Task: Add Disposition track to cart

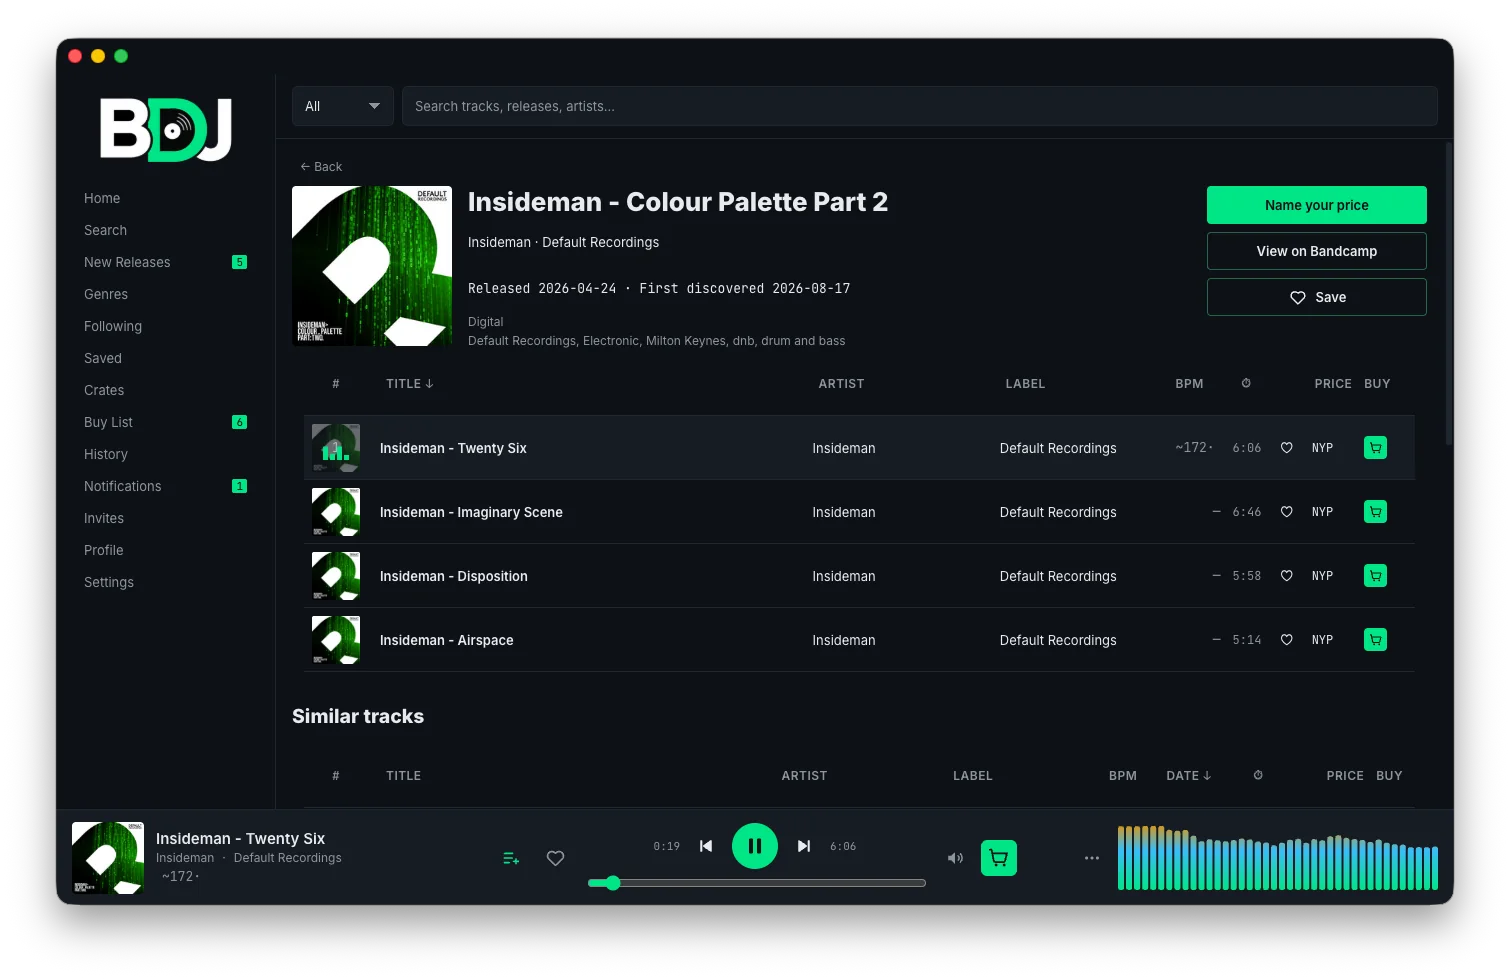Action: pos(1375,576)
